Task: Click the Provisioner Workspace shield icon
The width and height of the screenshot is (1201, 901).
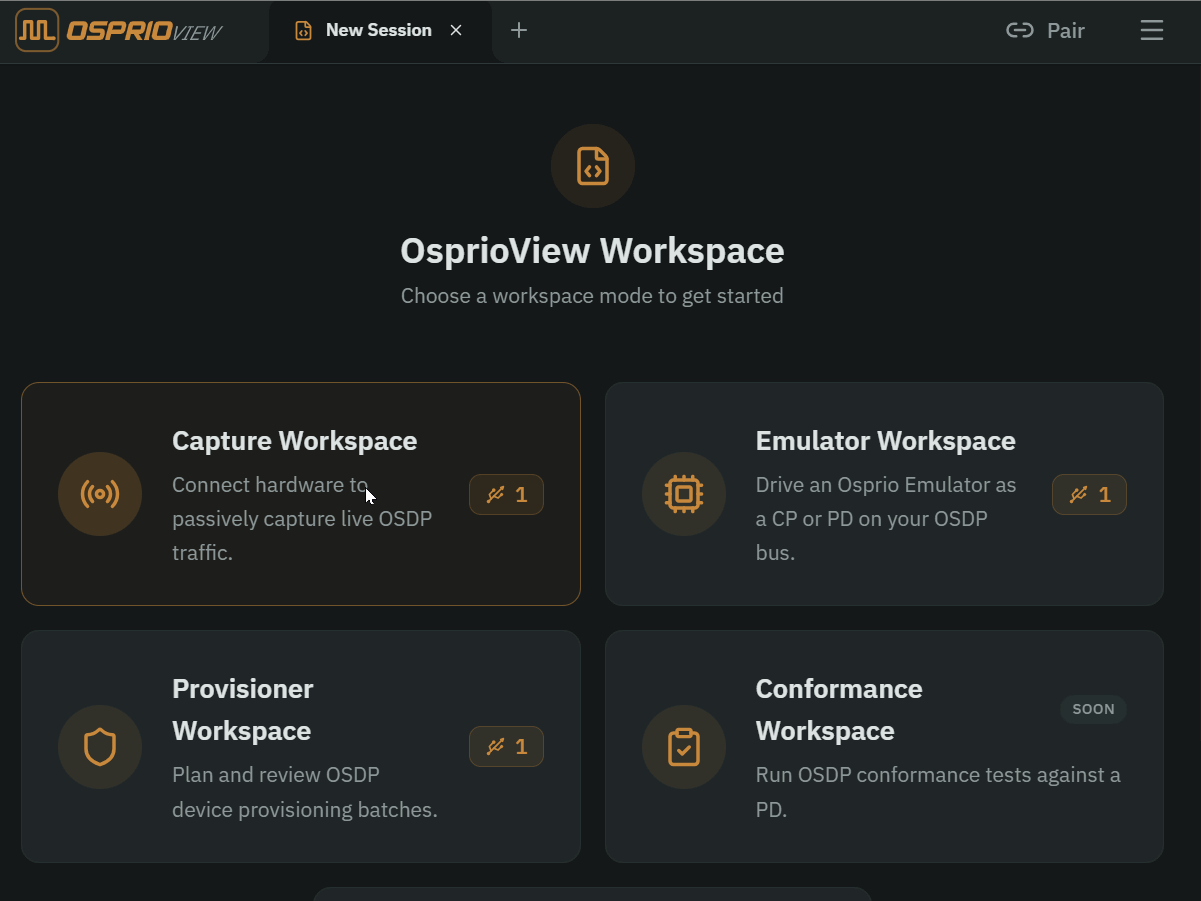Action: (x=100, y=747)
